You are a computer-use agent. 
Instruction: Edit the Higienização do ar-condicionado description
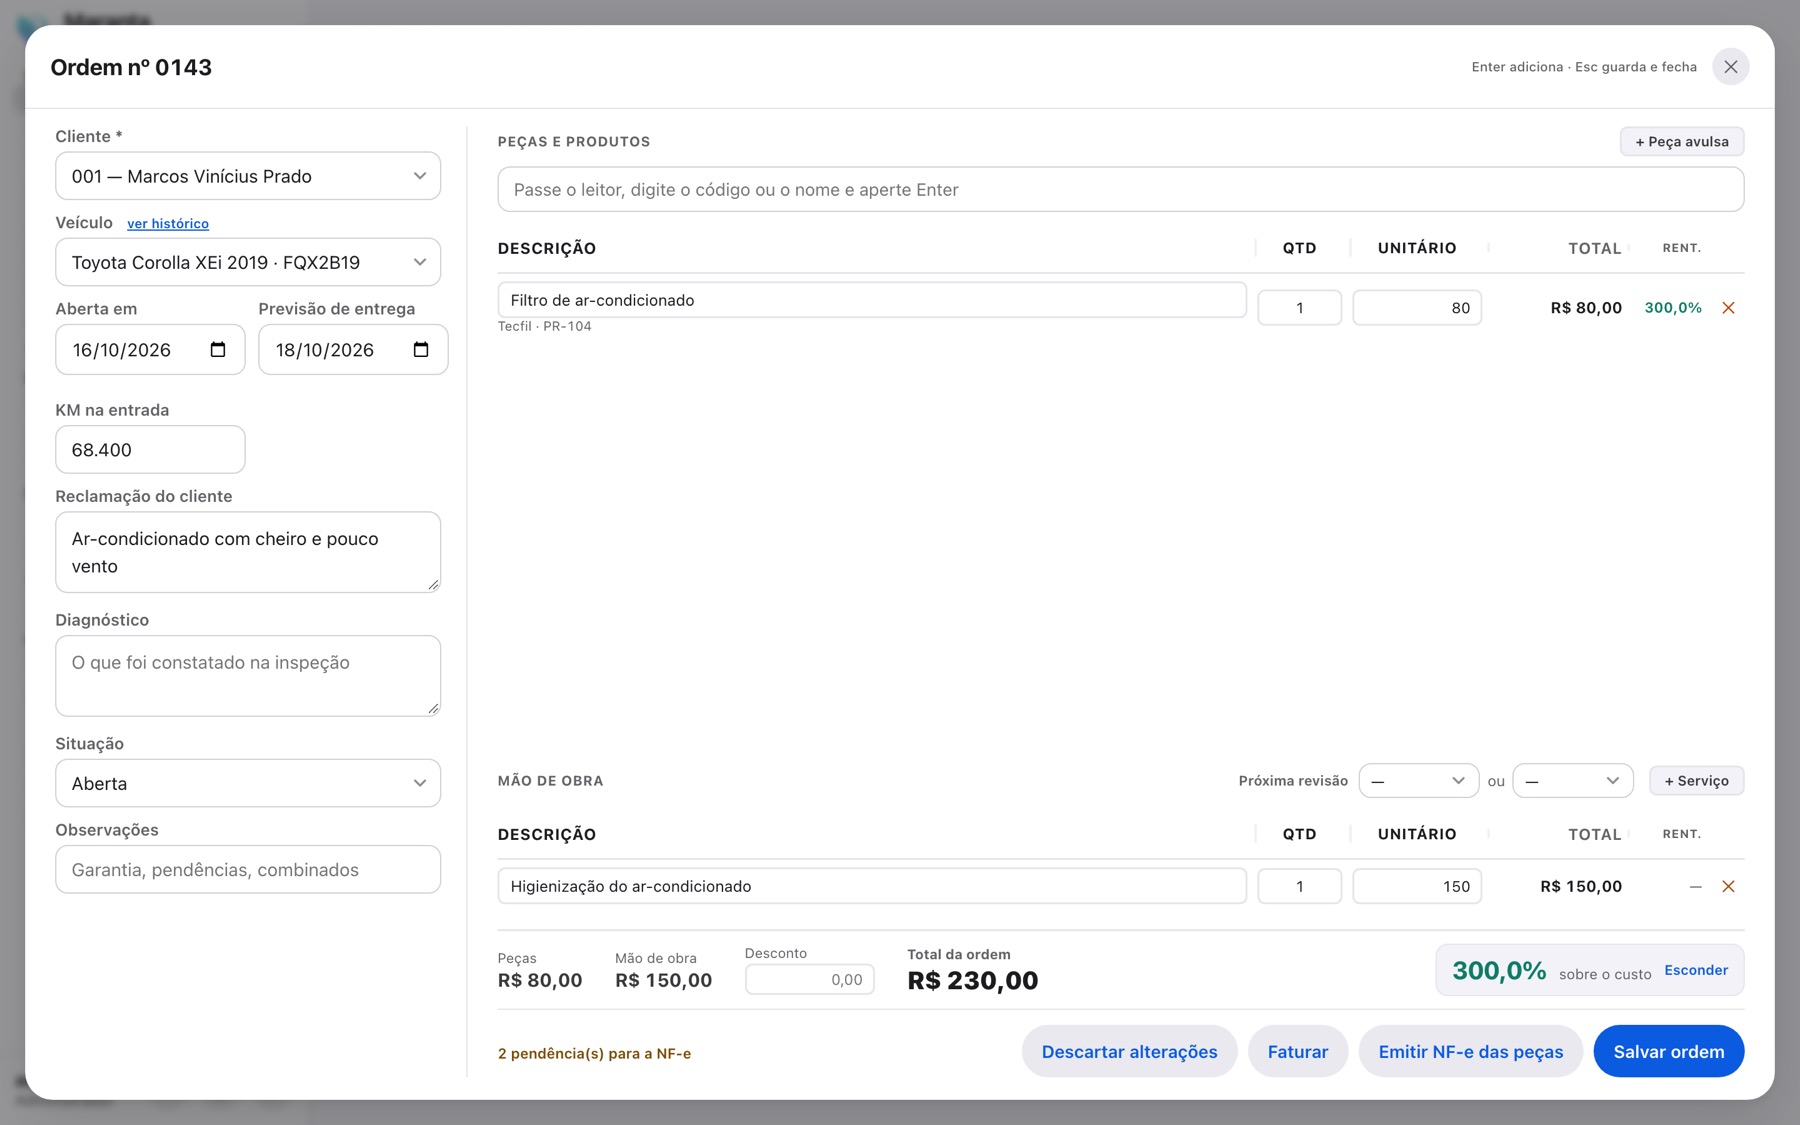click(872, 886)
